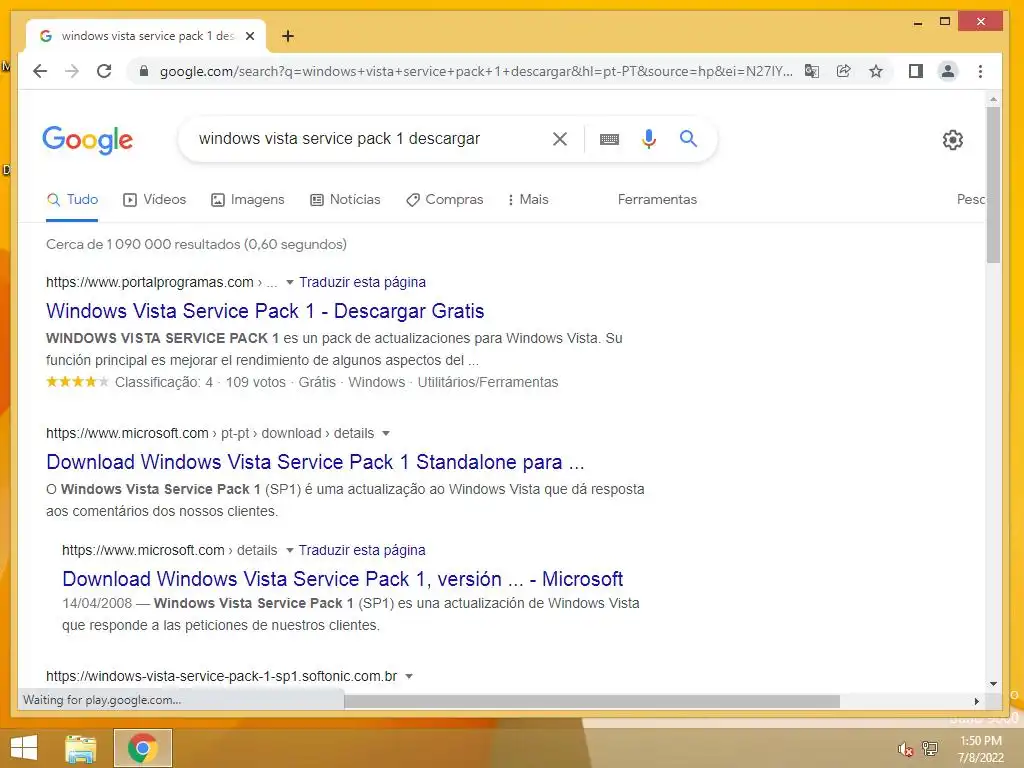Viewport: 1024px width, 768px height.
Task: Open the Mais filters menu
Action: 528,199
